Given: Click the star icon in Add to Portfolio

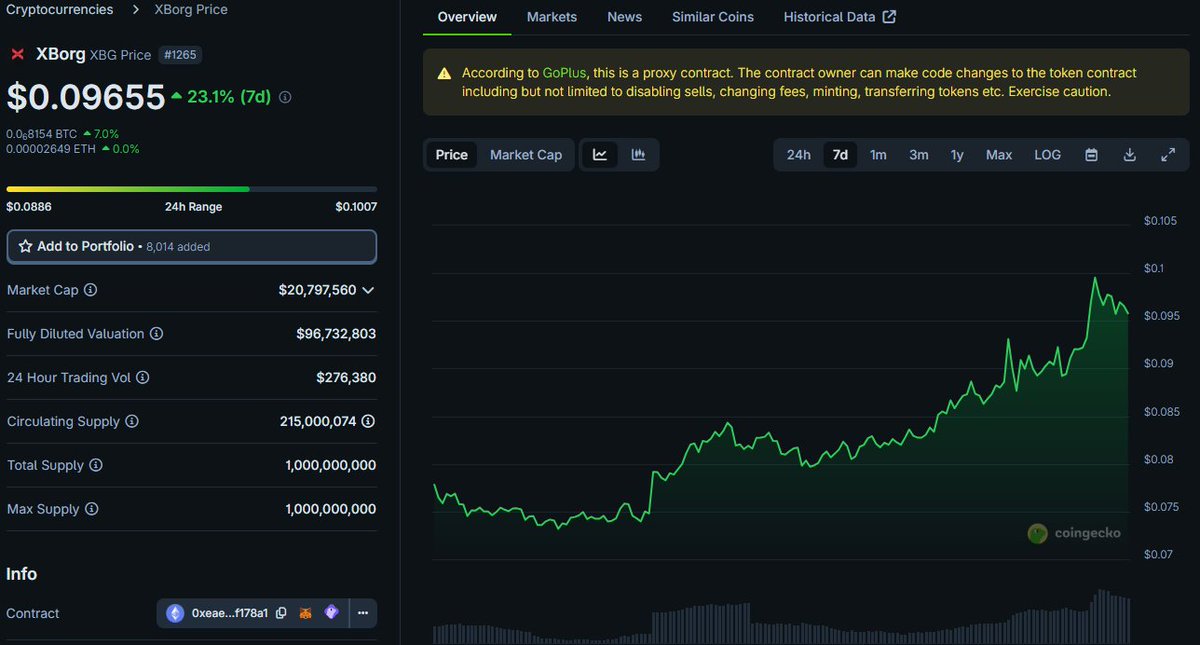Looking at the screenshot, I should click(25, 246).
